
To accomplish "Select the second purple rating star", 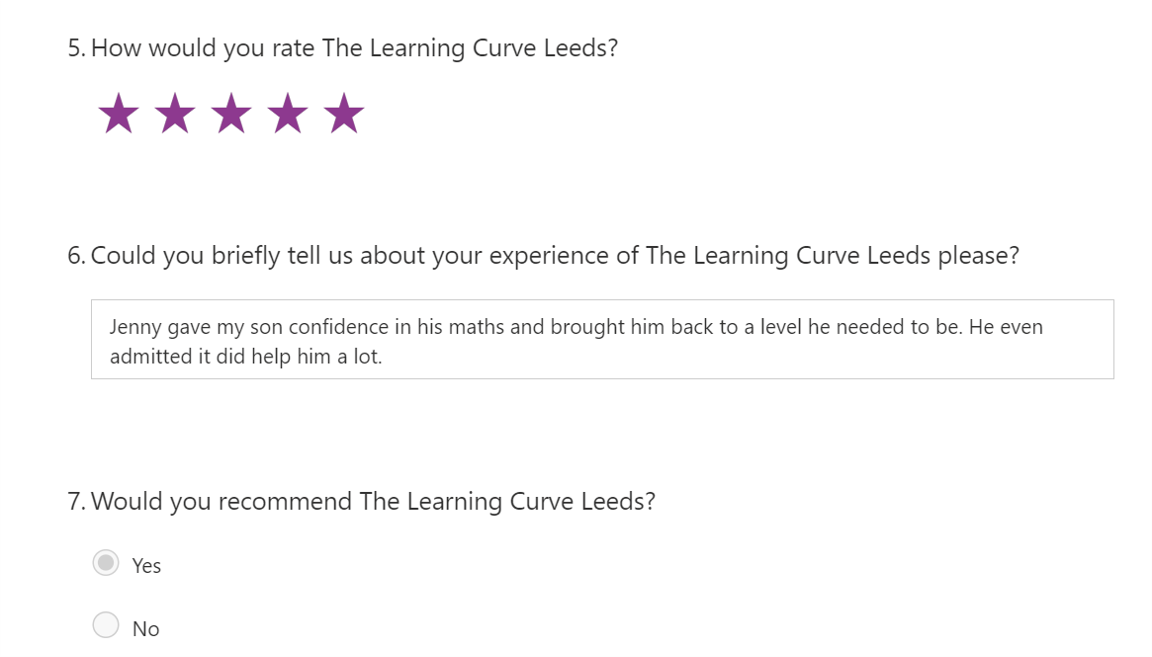I will pos(175,114).
